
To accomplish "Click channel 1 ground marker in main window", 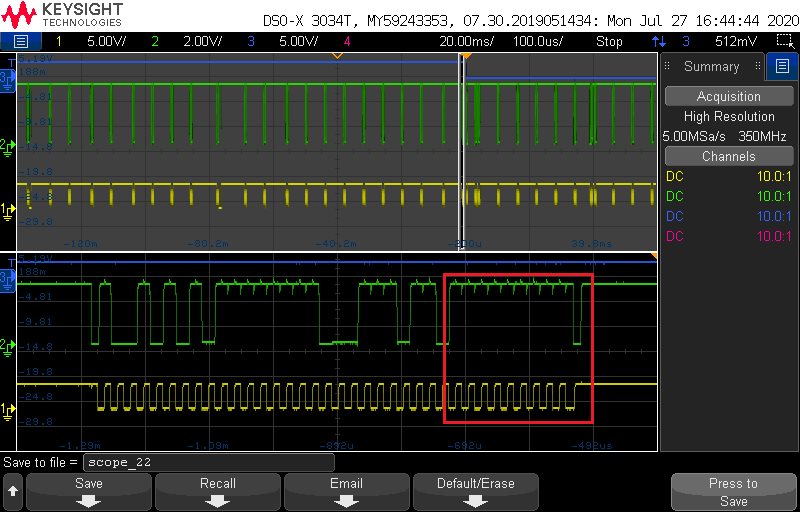I will tap(8, 211).
